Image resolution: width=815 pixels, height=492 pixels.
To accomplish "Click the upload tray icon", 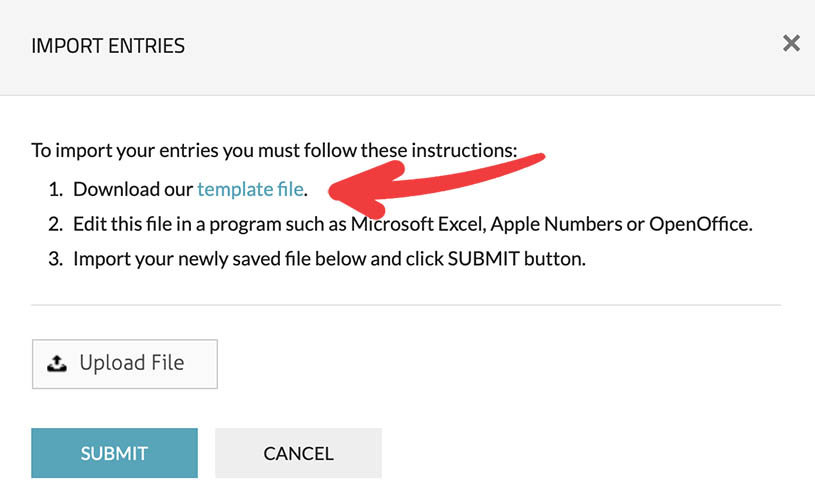I will coord(57,363).
